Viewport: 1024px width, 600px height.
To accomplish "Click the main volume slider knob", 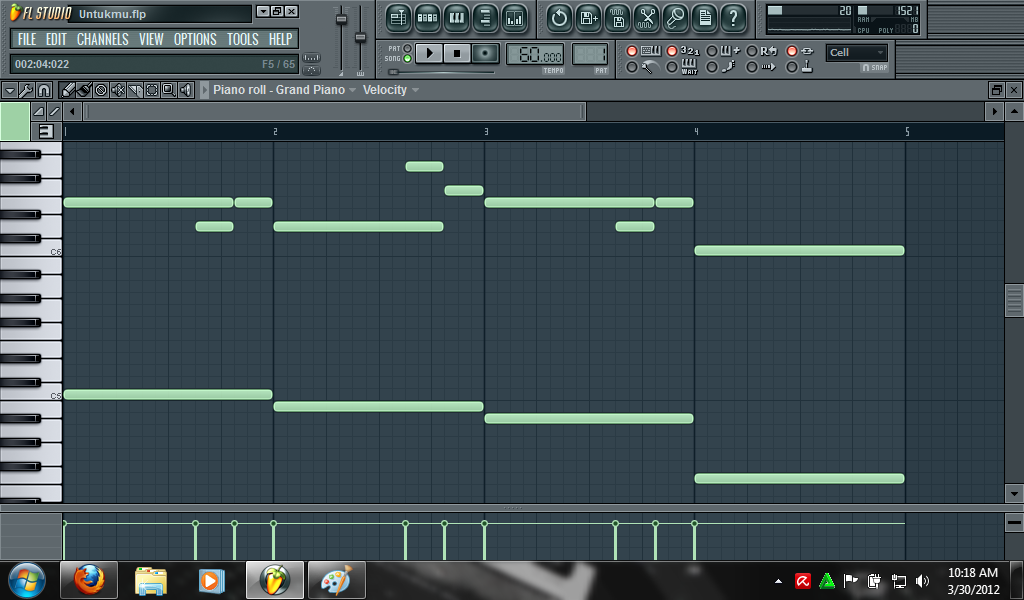I will coord(341,19).
